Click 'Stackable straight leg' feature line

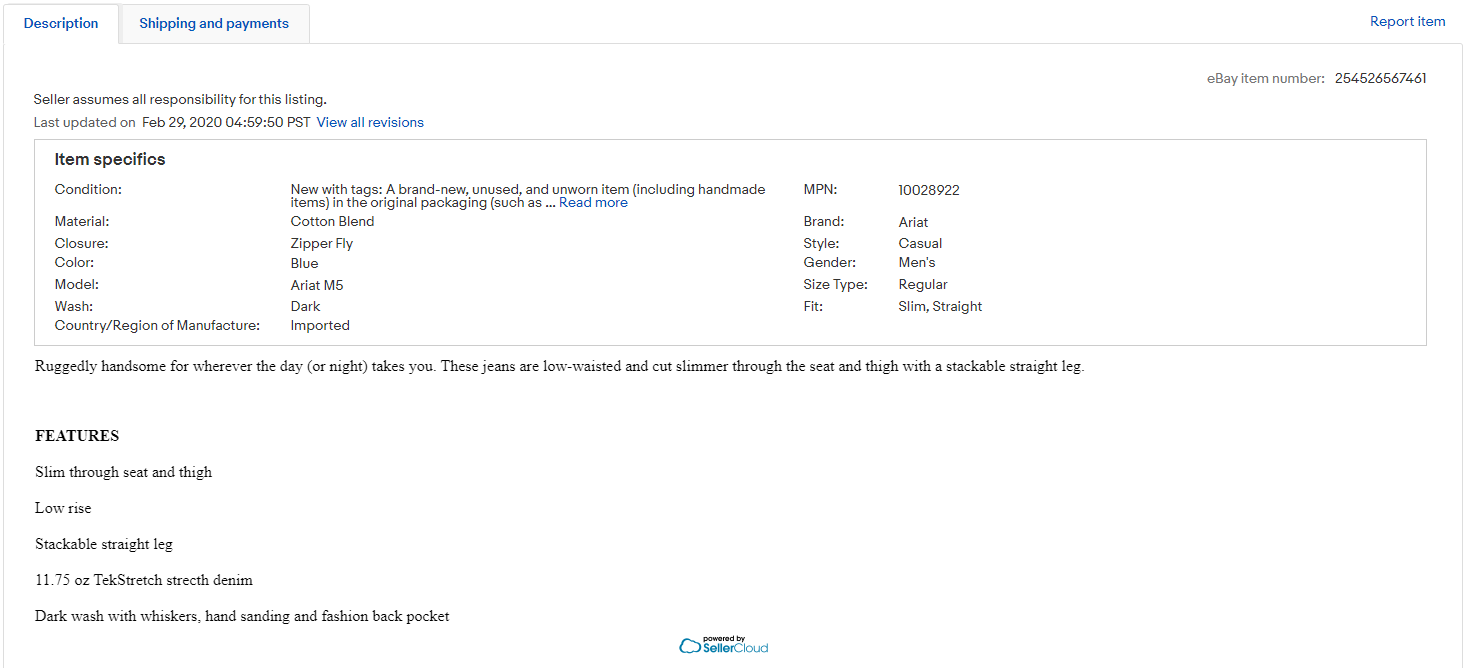[x=104, y=544]
